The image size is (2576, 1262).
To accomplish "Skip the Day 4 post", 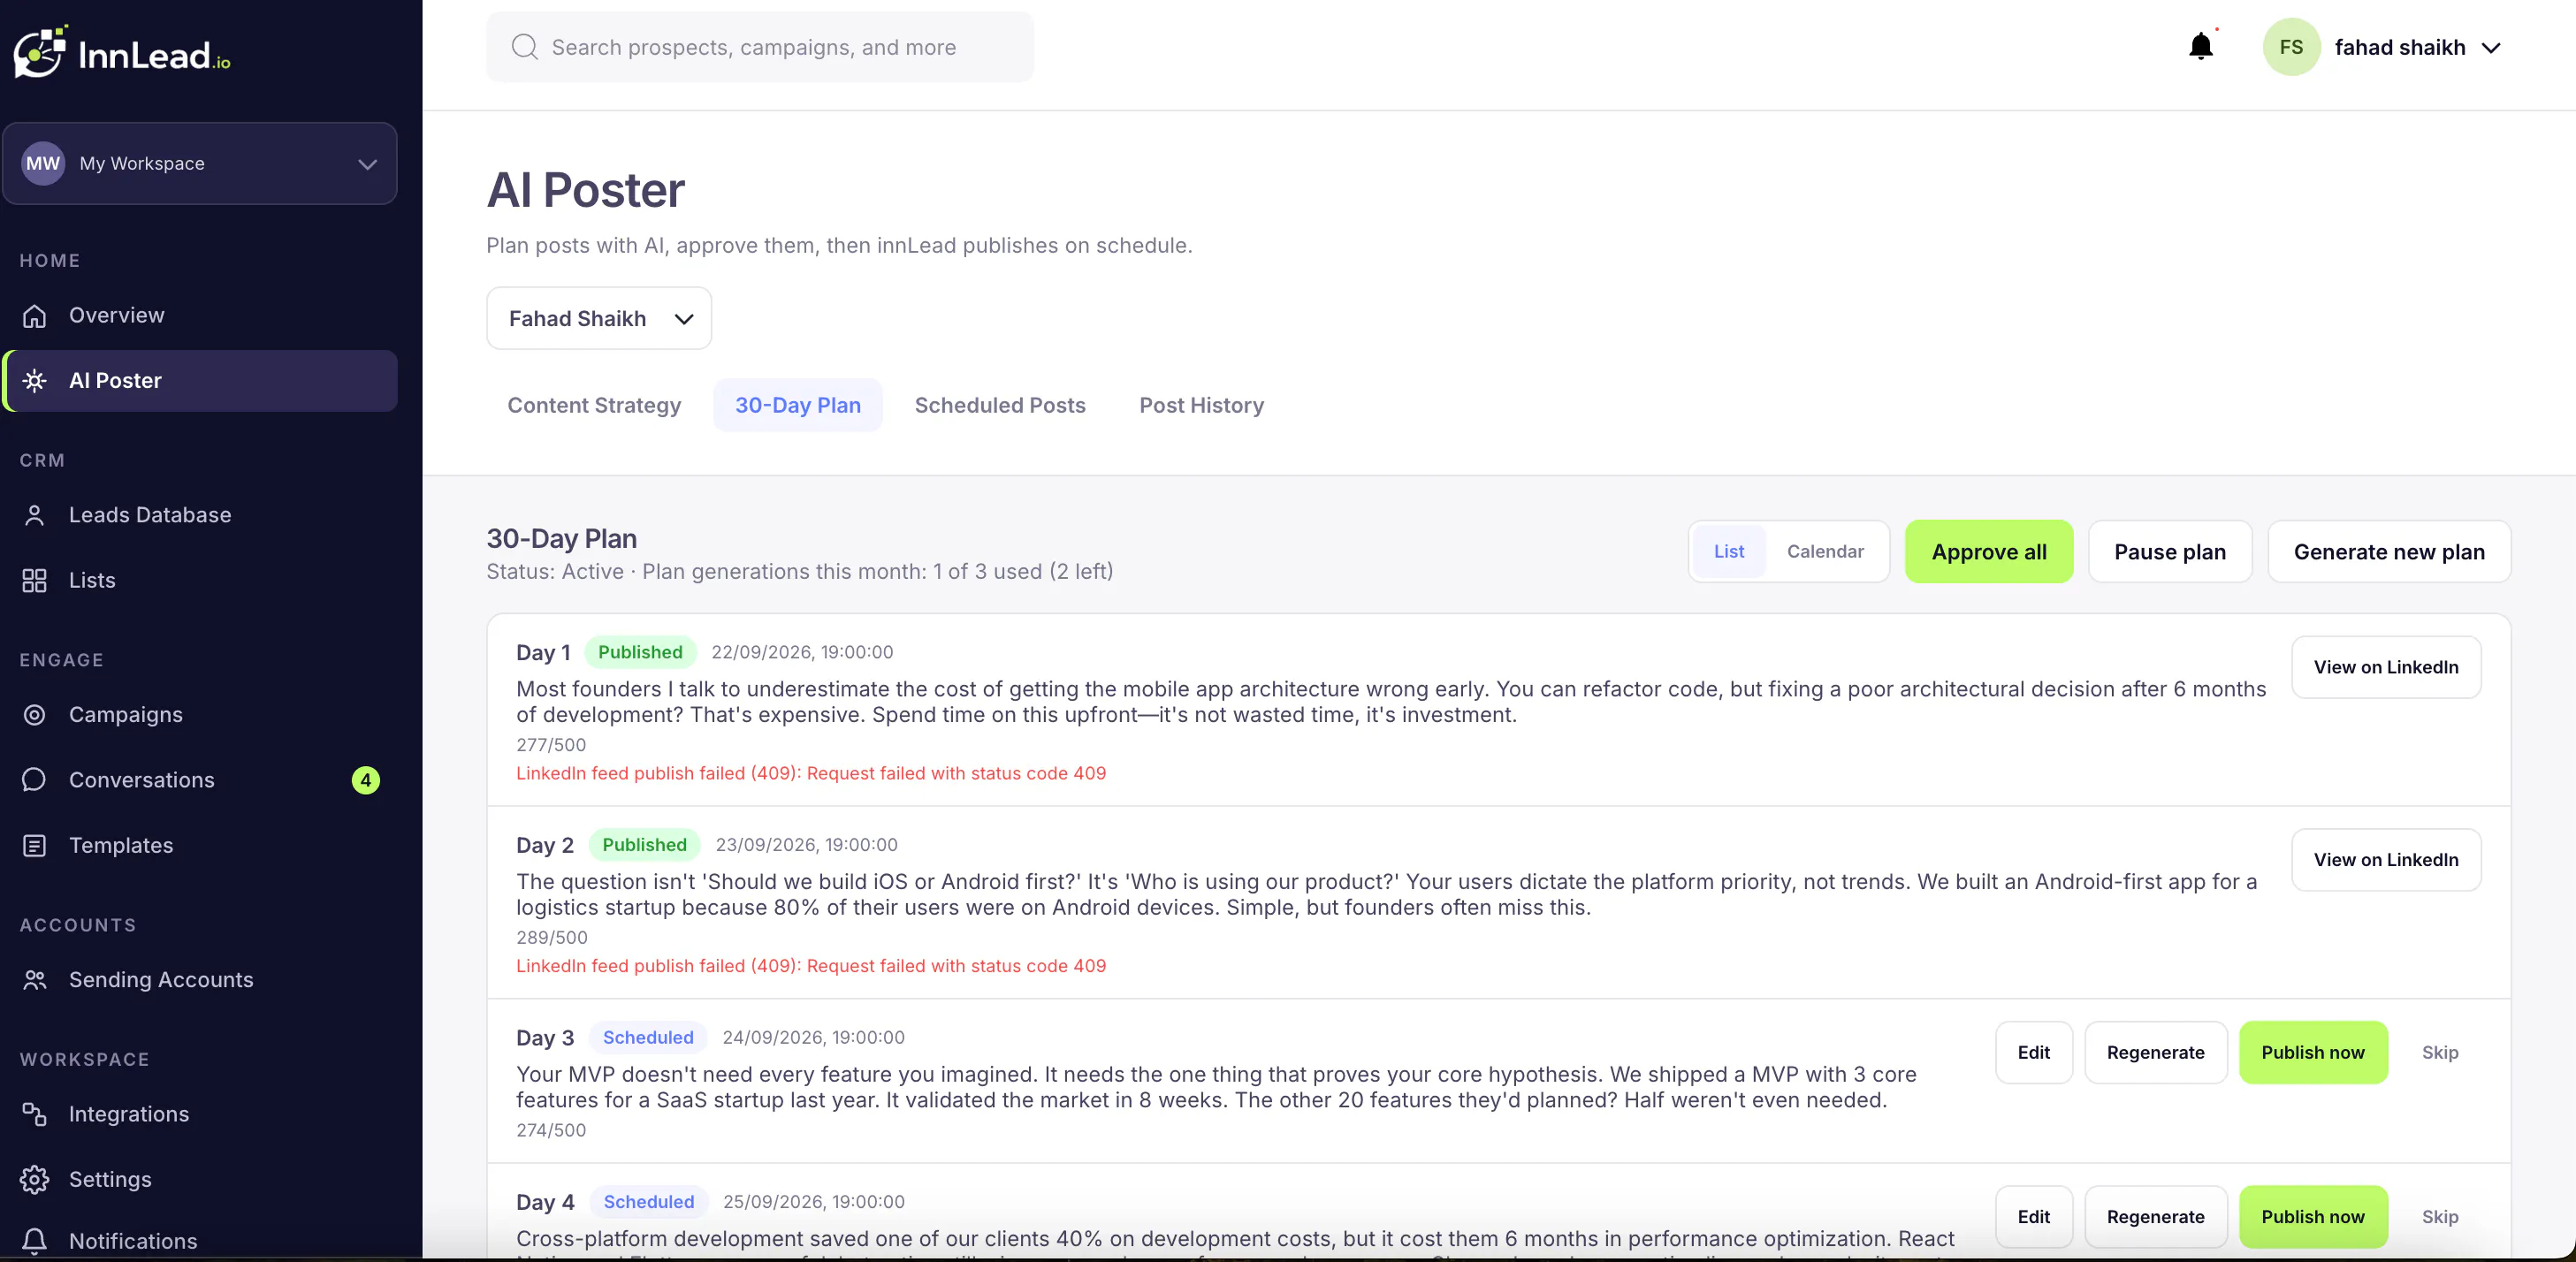I will point(2439,1217).
